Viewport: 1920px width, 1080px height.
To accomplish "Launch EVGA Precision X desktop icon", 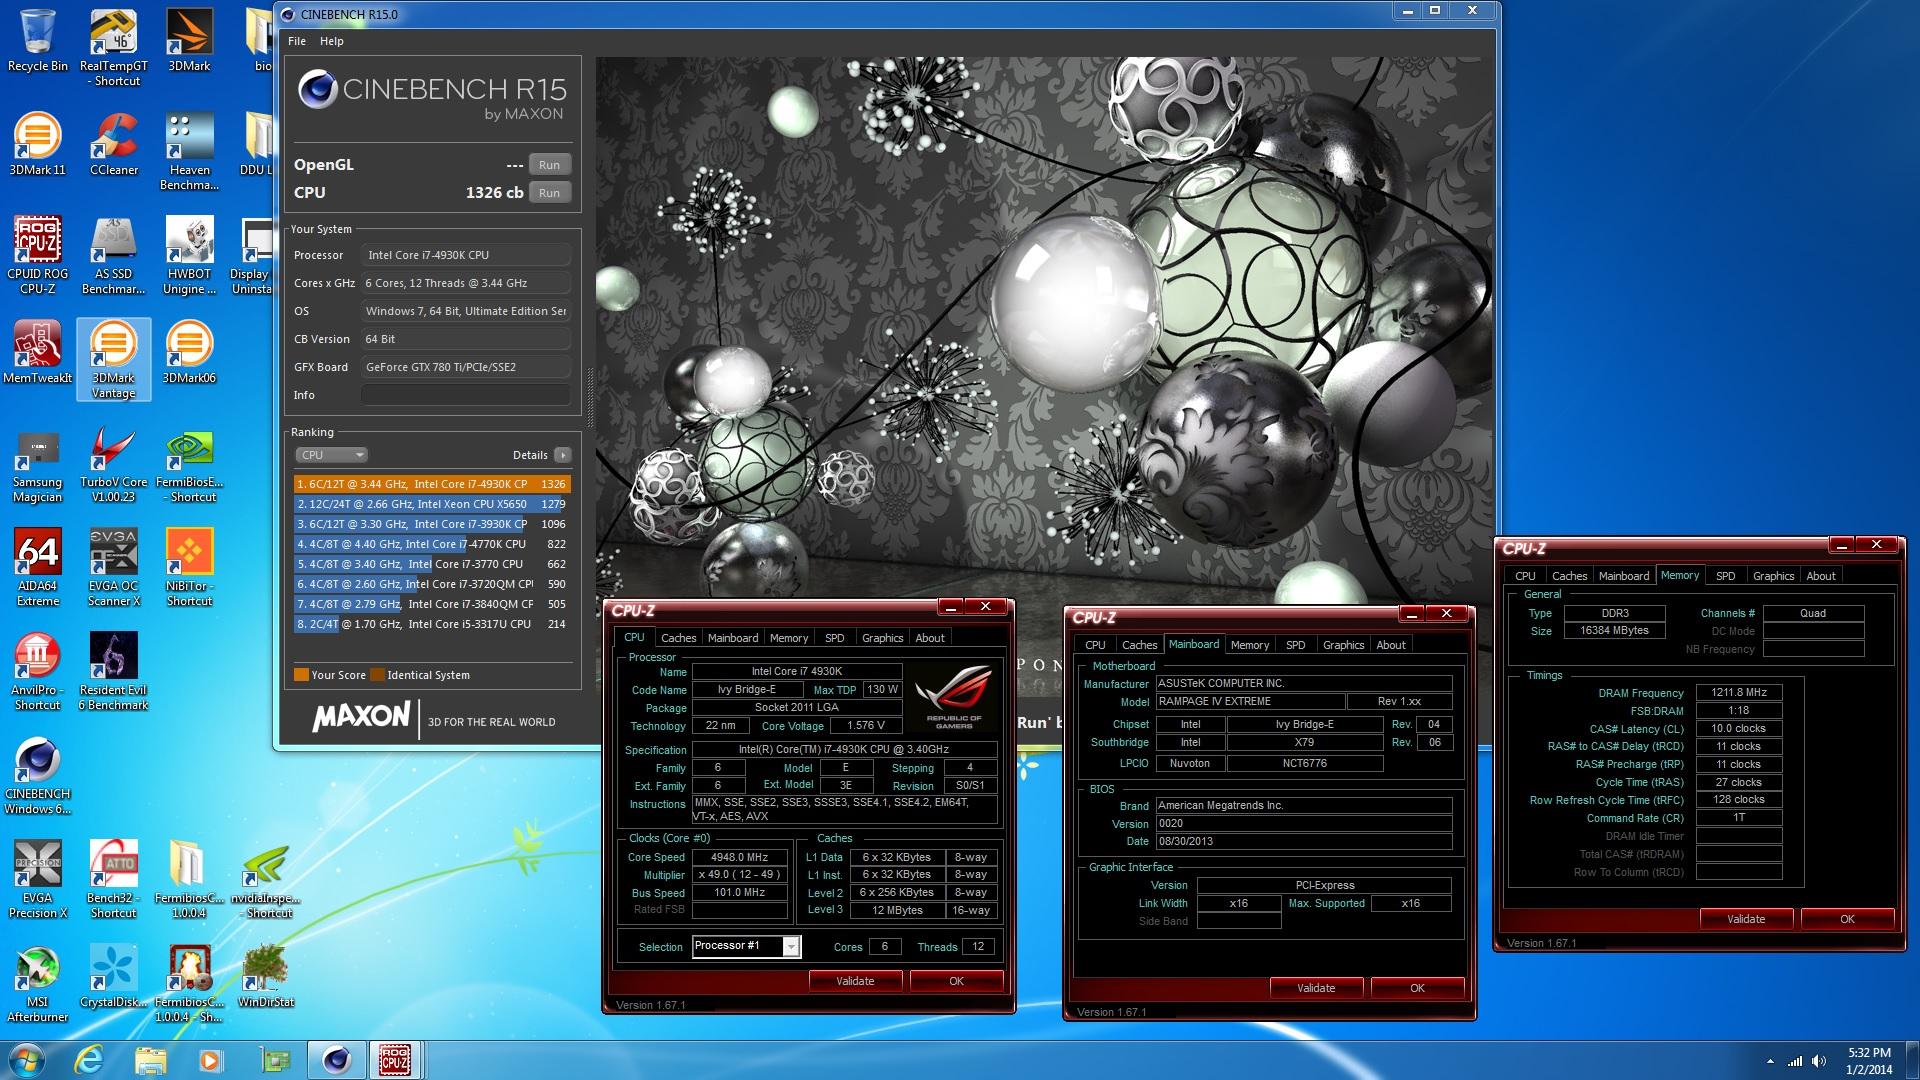I will [38, 879].
